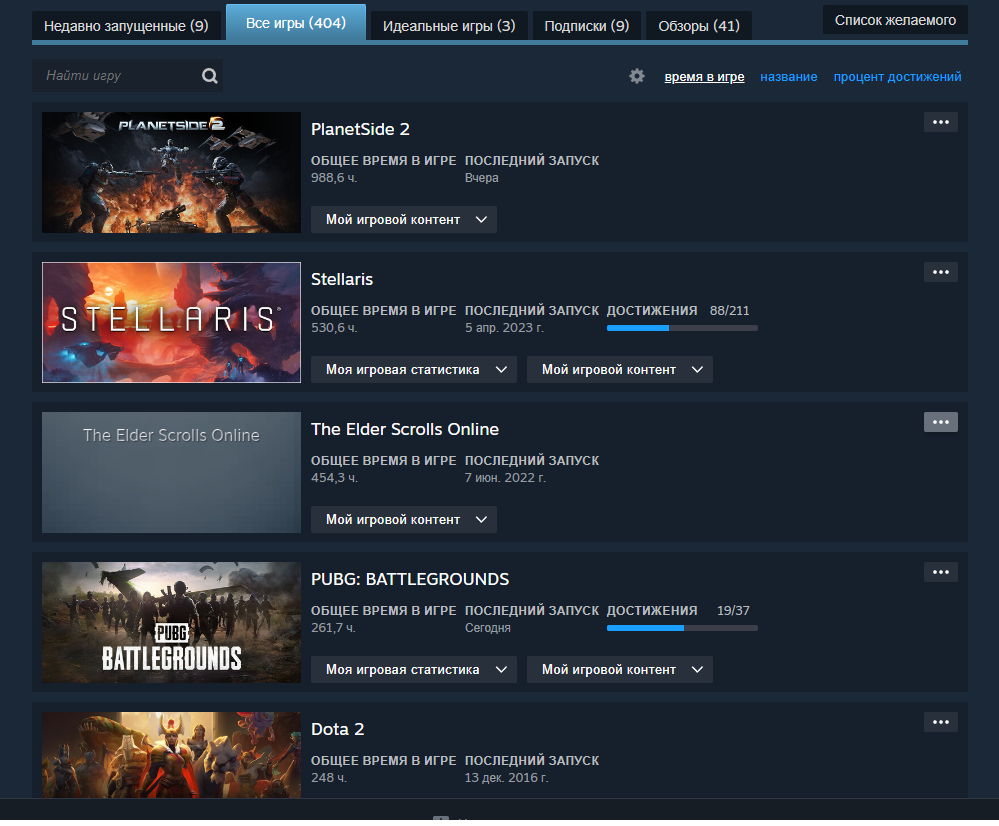Open the Dota 2 three-dot menu
The width and height of the screenshot is (999, 826).
click(940, 722)
